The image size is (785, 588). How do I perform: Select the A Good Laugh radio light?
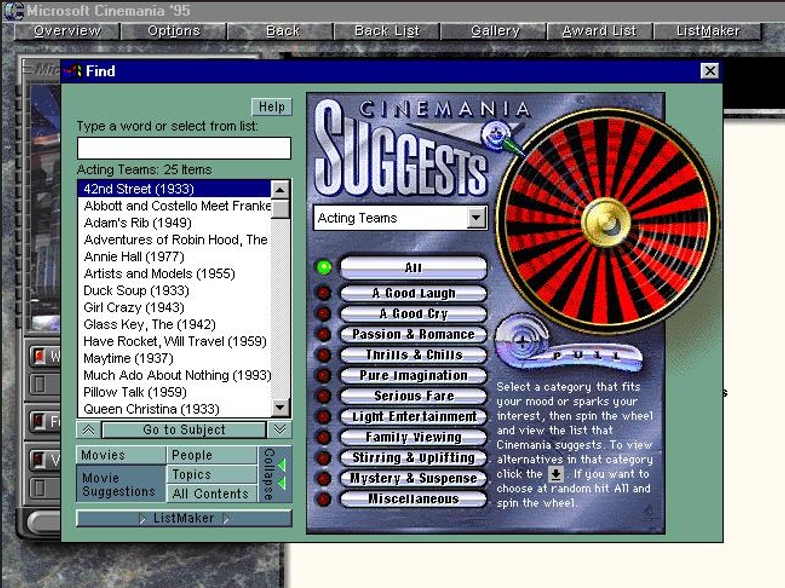tap(324, 293)
